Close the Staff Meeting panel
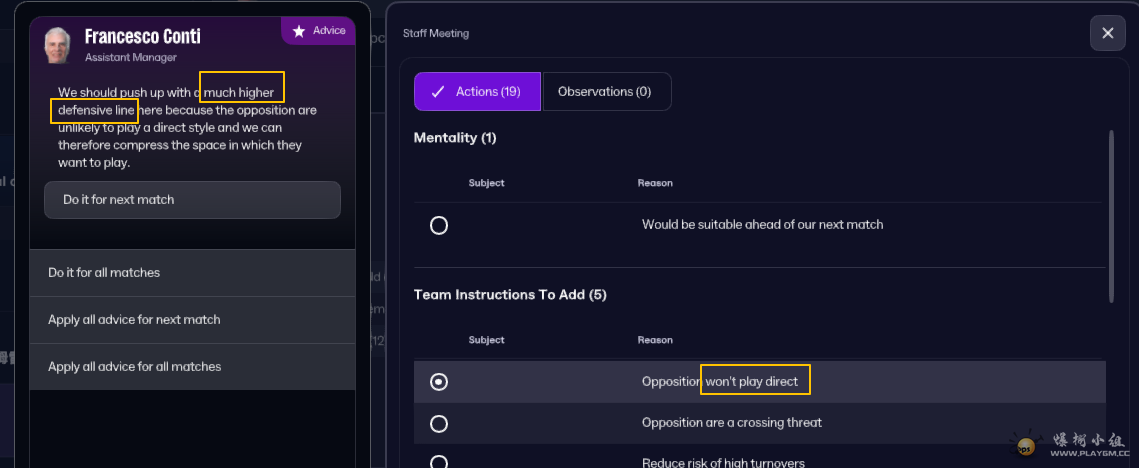 pyautogui.click(x=1107, y=33)
